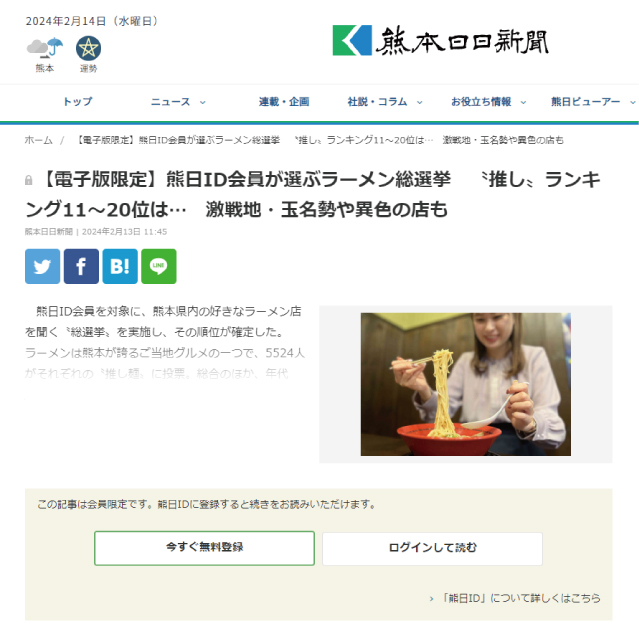Bookmark the article with Hatena B!
This screenshot has height=627, width=639.
120,266
